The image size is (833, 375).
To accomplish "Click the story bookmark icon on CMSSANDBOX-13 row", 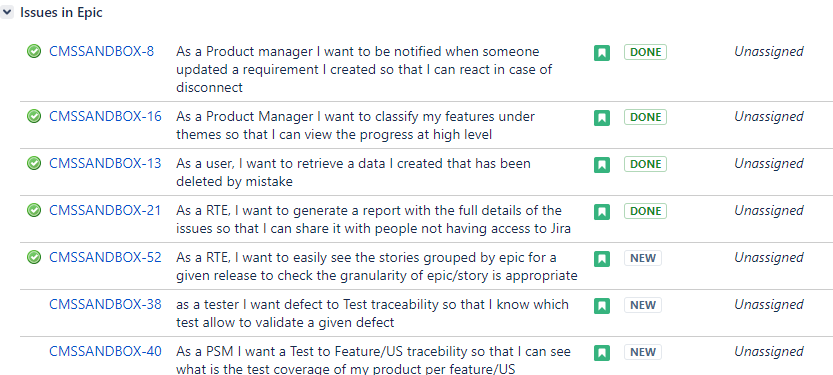I will (x=602, y=165).
